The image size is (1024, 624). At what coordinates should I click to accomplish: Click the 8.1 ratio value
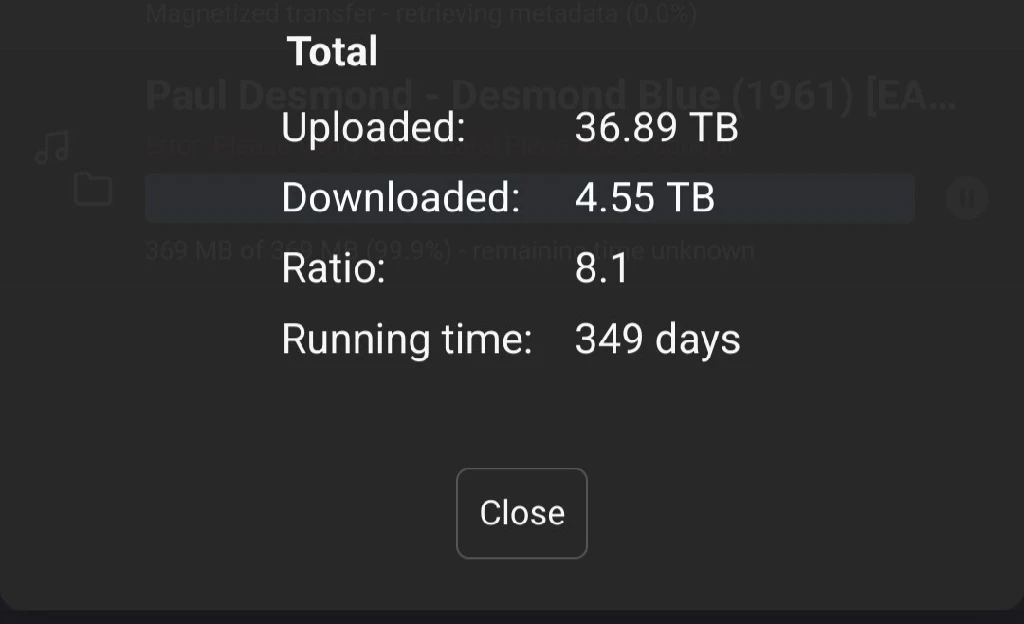tap(601, 268)
